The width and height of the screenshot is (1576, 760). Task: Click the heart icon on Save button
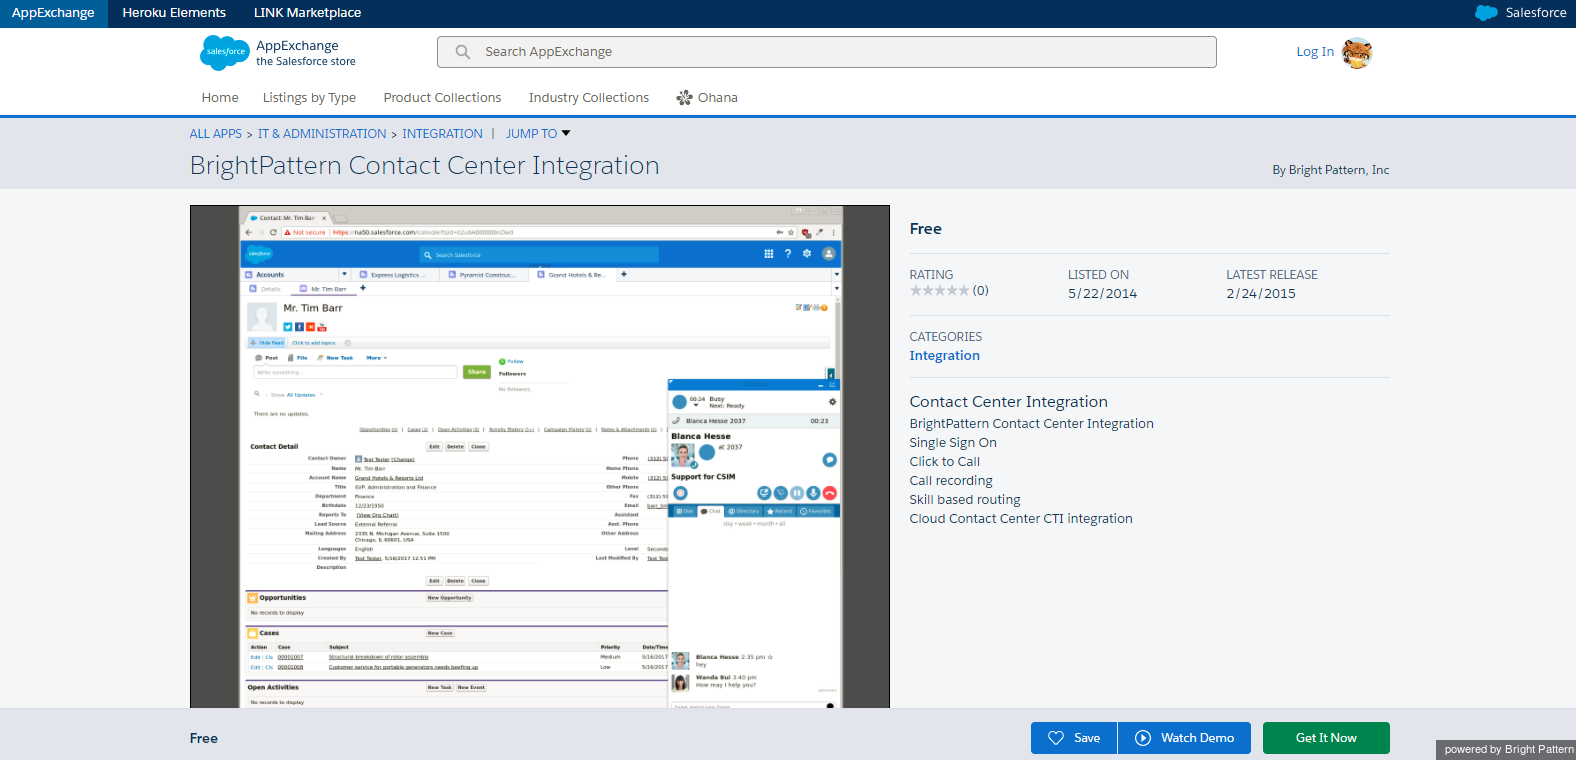click(1056, 738)
